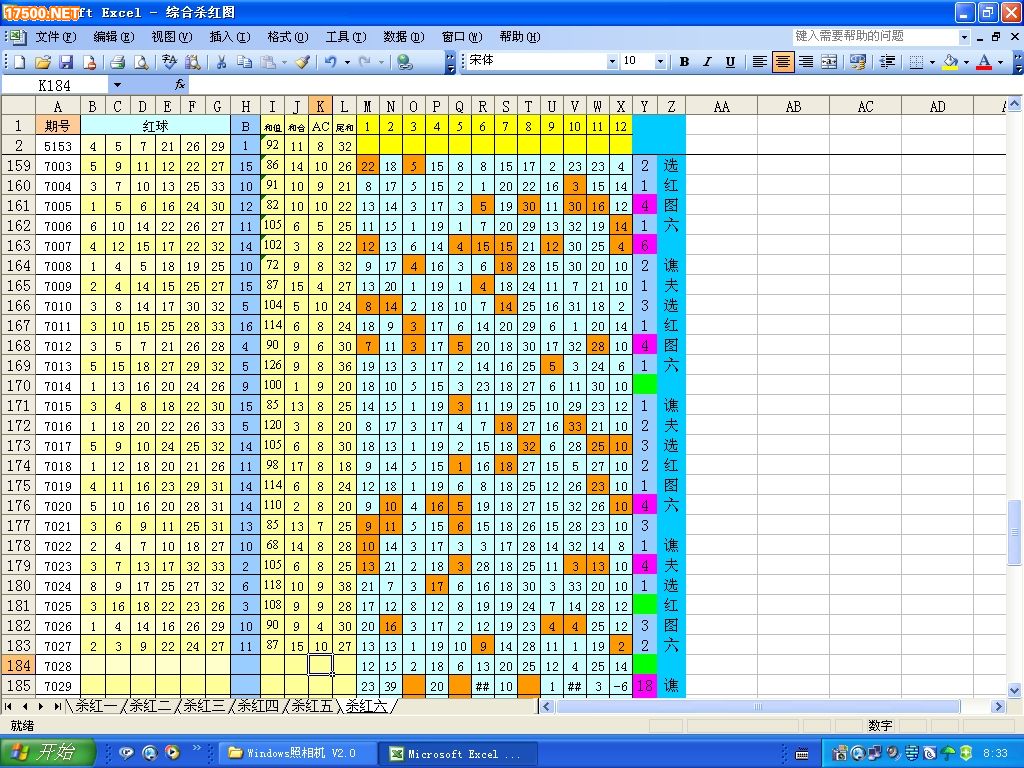Viewport: 1024px width, 768px height.
Task: Set Align Left for the cell
Action: coord(759,62)
